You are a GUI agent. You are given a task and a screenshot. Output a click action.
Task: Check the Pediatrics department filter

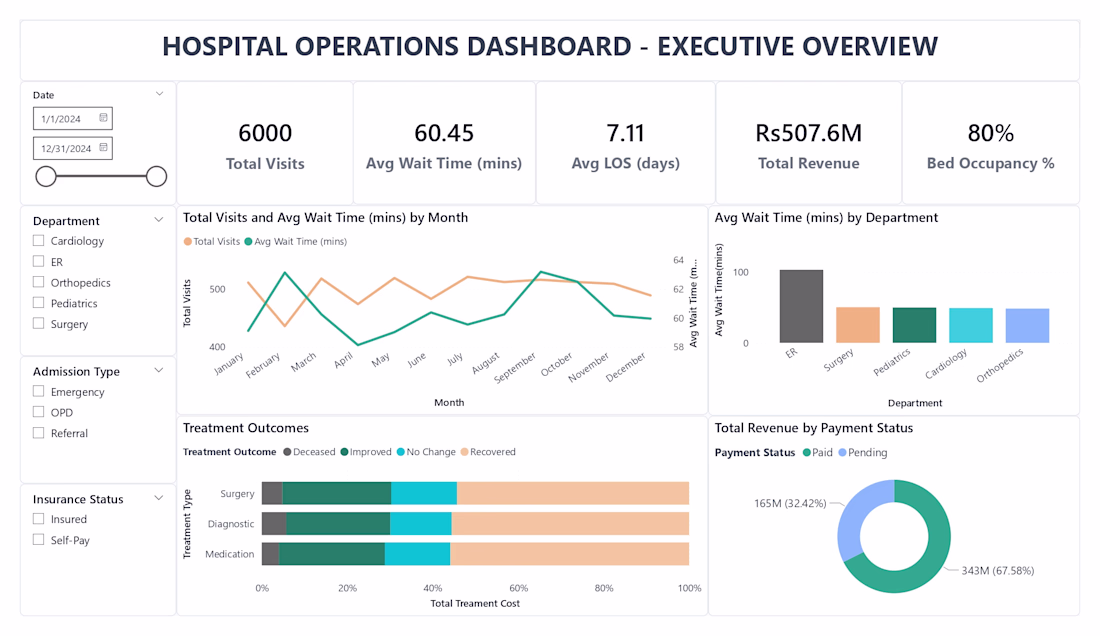coord(39,303)
